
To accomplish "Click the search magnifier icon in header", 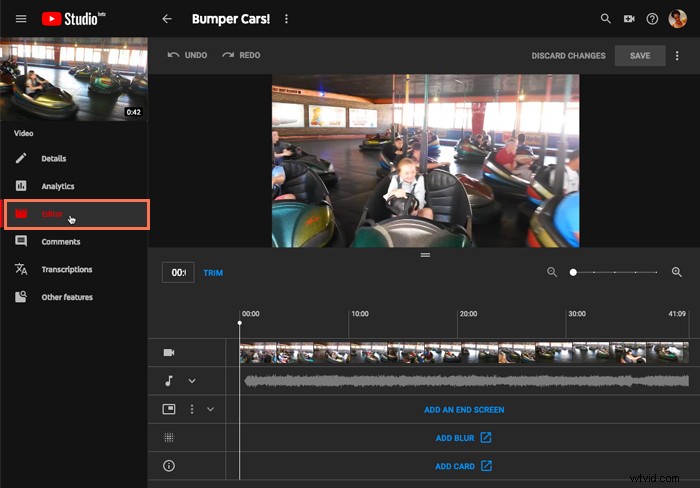I will (605, 19).
